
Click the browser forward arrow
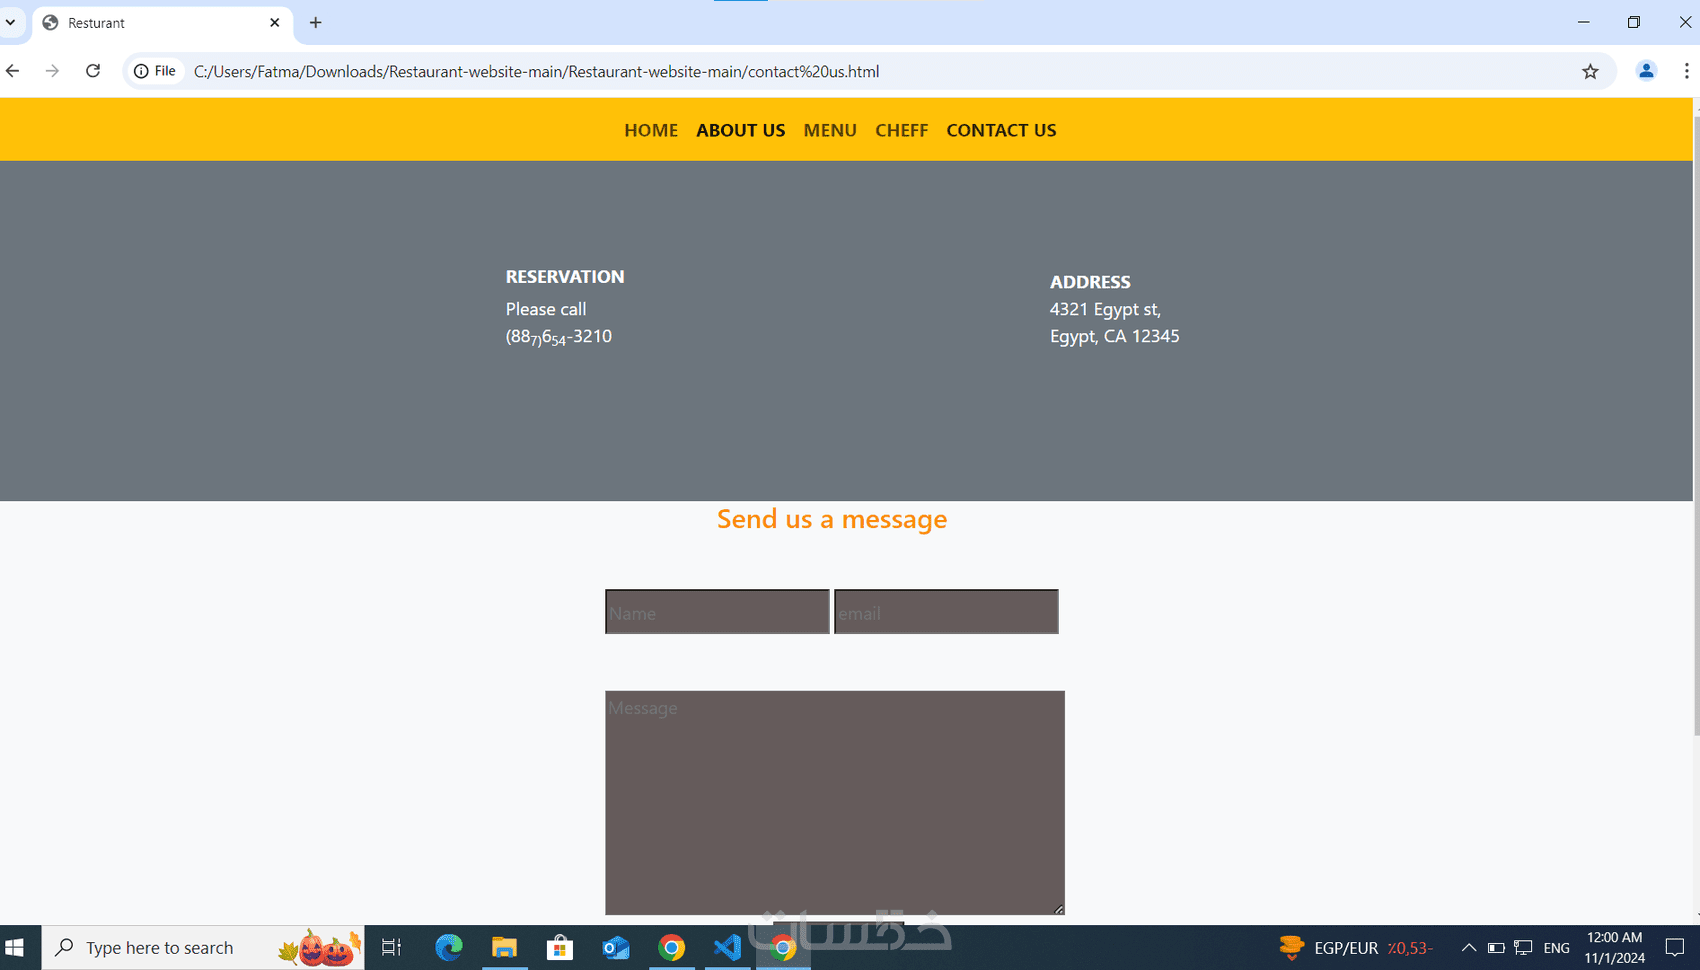pyautogui.click(x=52, y=71)
